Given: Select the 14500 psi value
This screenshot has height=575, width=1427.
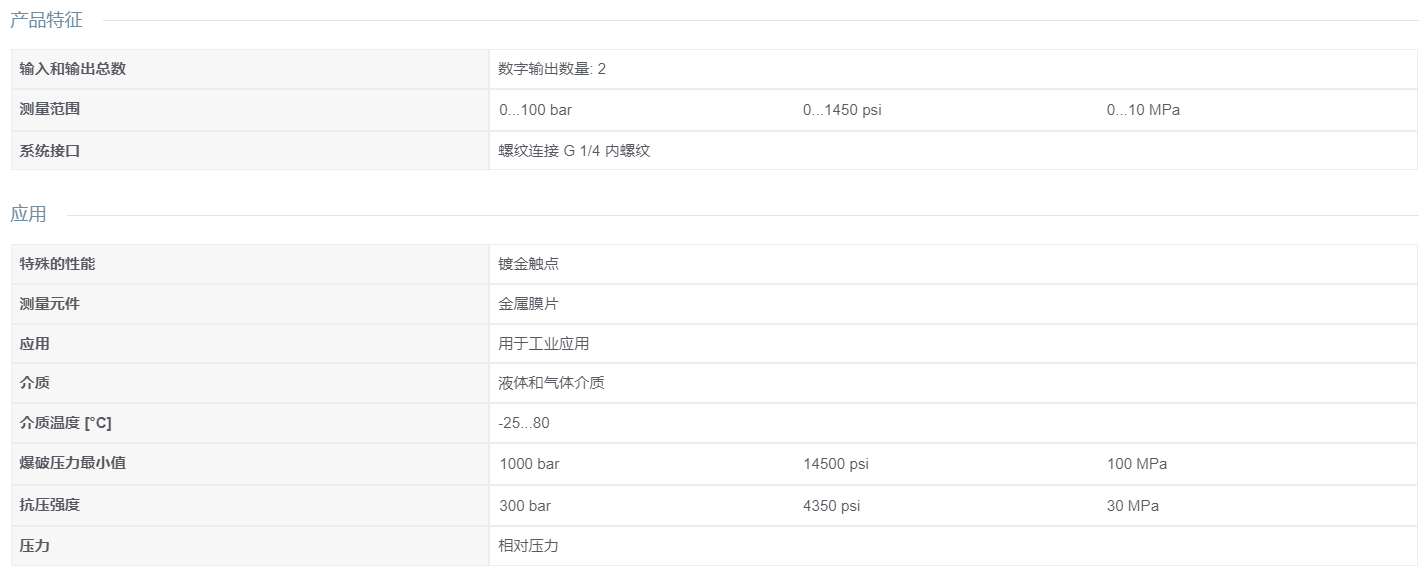Looking at the screenshot, I should pos(836,464).
